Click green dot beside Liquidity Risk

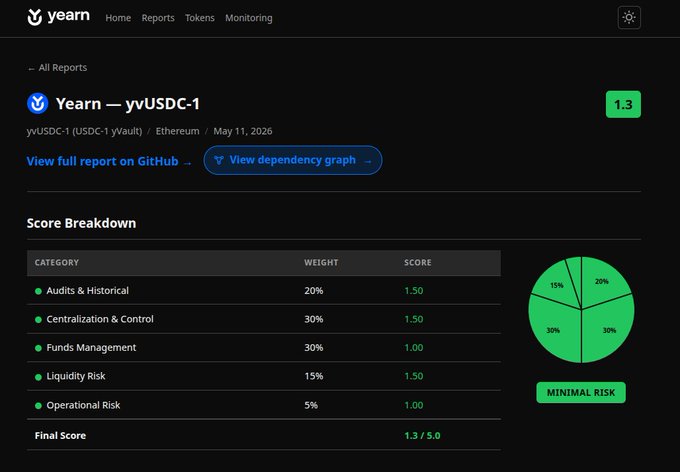tap(38, 377)
